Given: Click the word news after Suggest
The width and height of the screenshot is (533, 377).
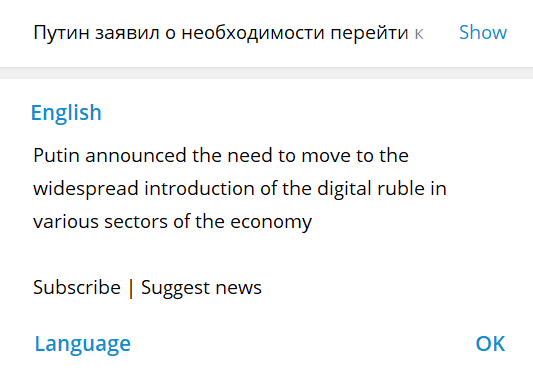Looking at the screenshot, I should coord(239,288).
